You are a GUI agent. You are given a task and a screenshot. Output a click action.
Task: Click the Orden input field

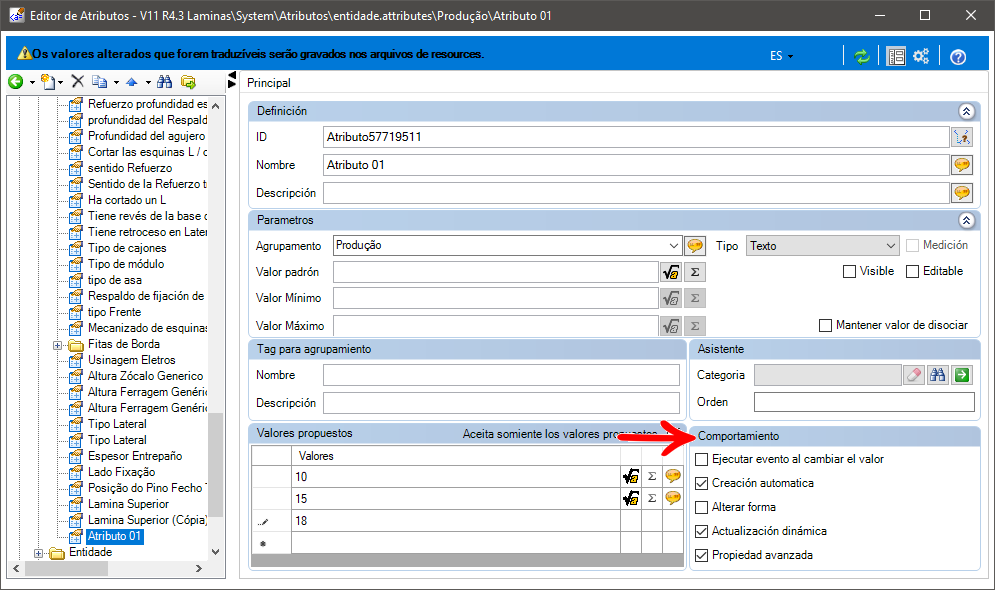coord(864,402)
